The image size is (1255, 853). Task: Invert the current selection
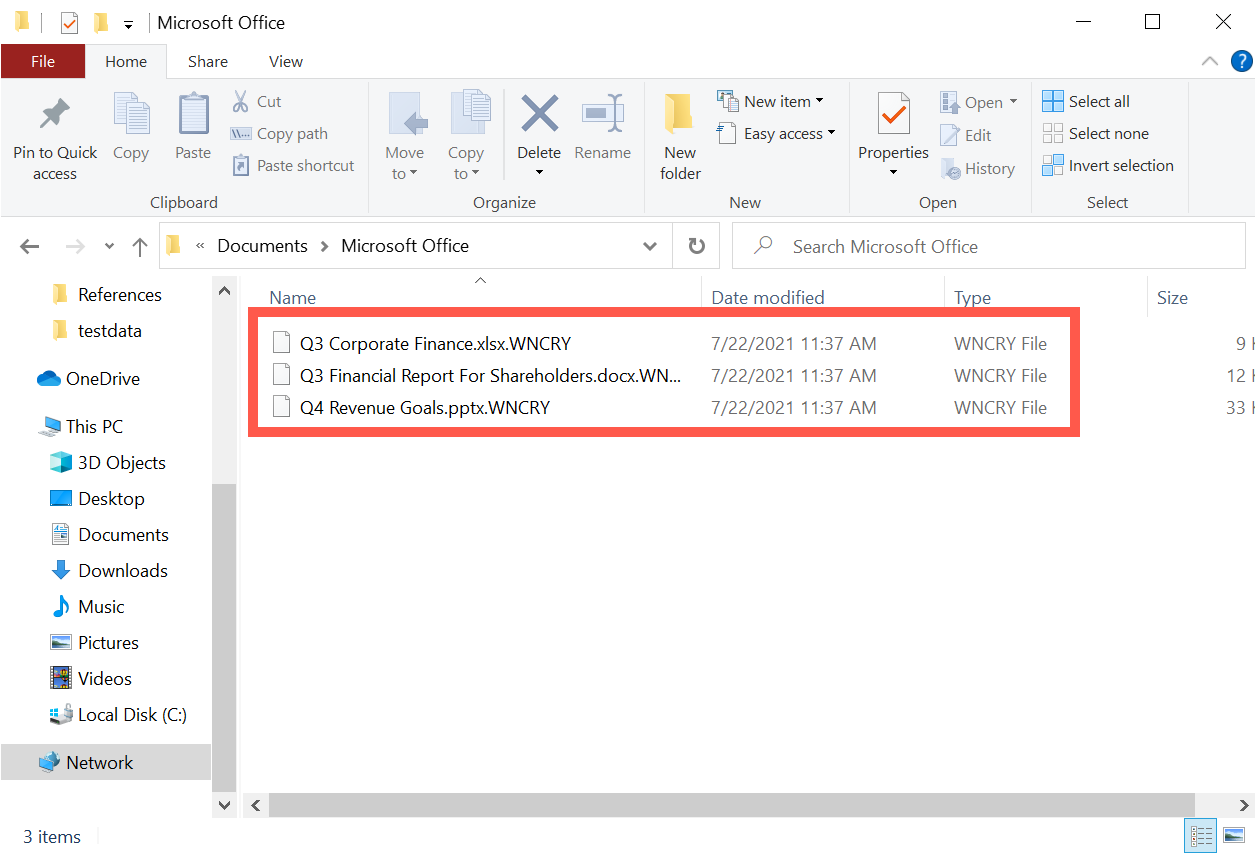1108,165
